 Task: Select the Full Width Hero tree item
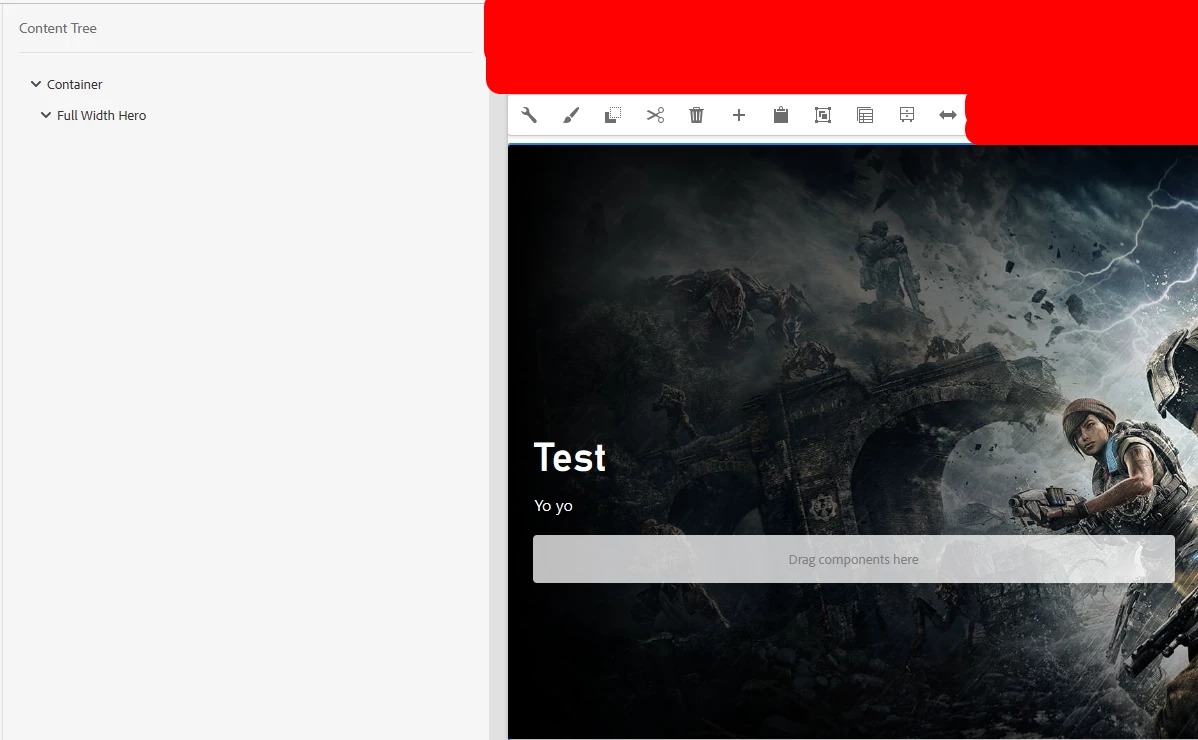pyautogui.click(x=102, y=115)
